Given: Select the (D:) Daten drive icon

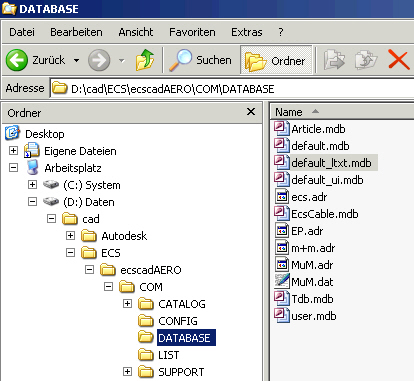Looking at the screenshot, I should tap(51, 201).
